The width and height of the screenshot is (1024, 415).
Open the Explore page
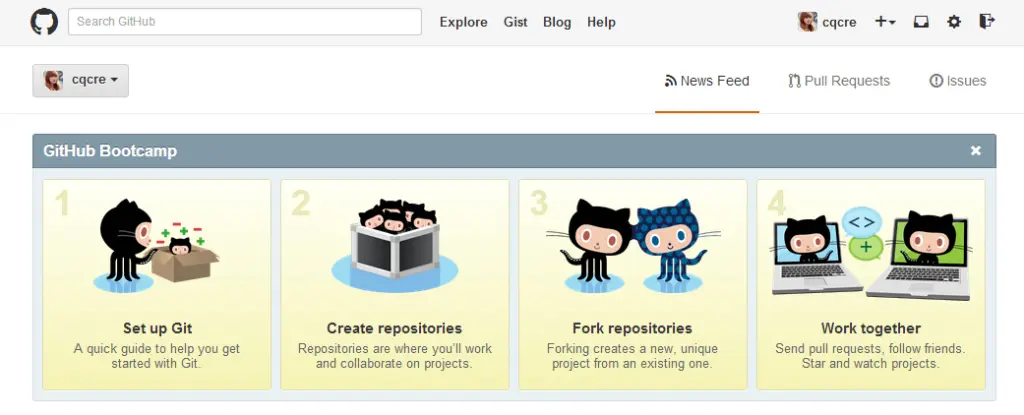click(464, 22)
